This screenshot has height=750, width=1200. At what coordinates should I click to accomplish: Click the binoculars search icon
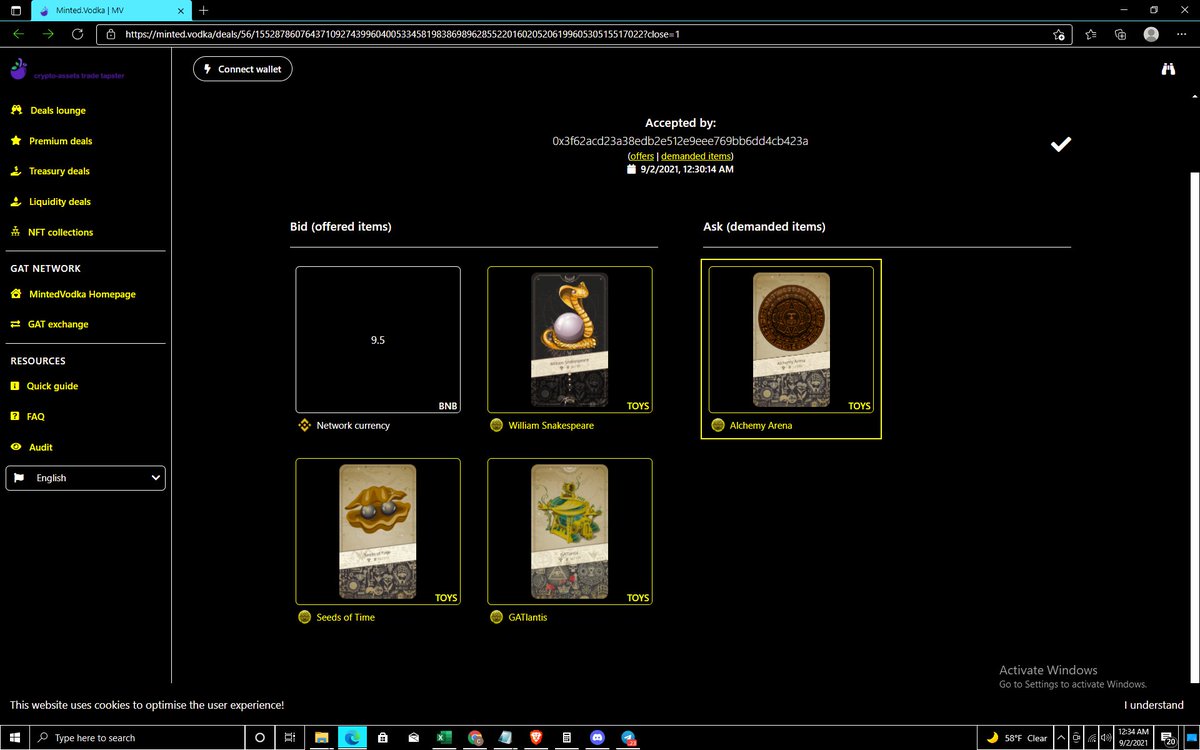tap(1168, 69)
